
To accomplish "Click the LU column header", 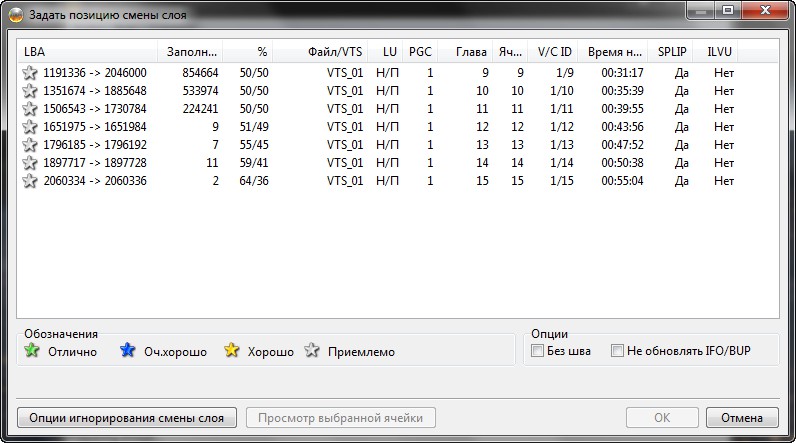I will click(385, 52).
